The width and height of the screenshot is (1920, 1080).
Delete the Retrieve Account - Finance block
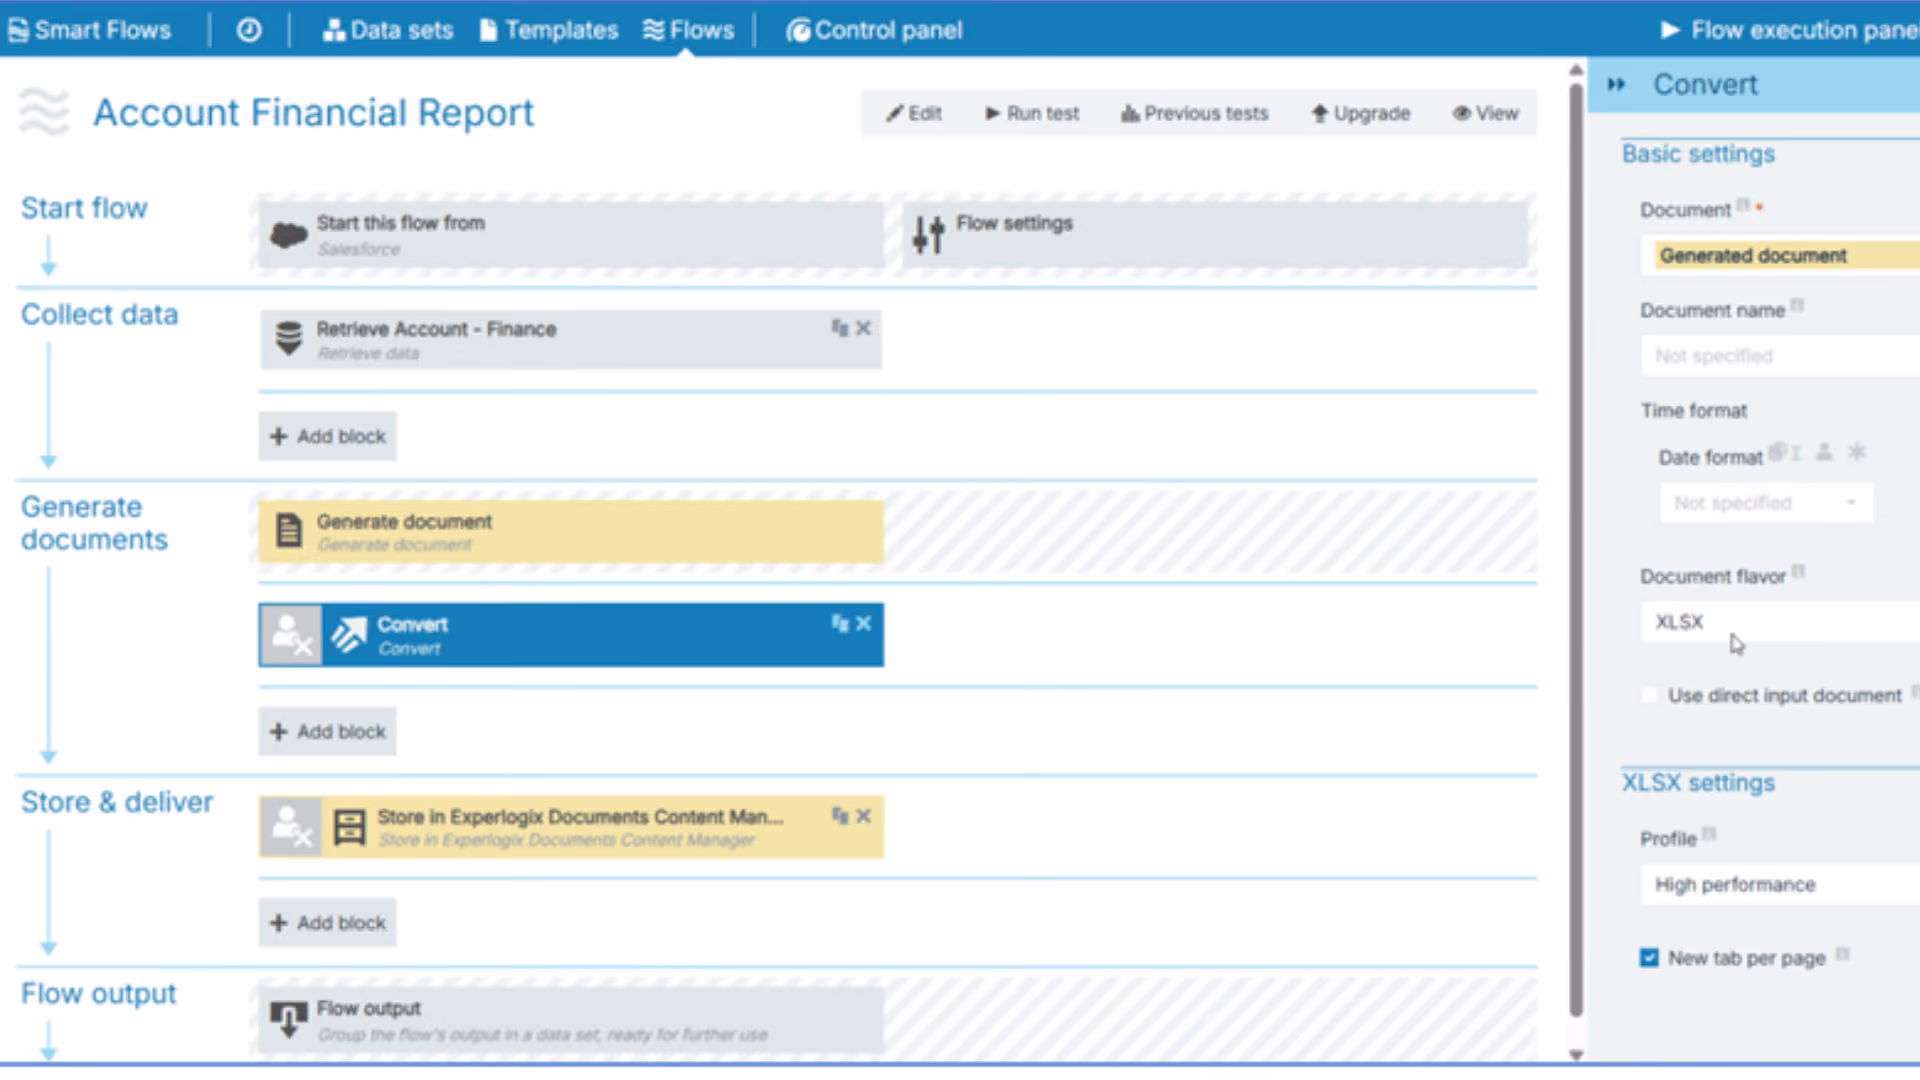click(x=864, y=328)
